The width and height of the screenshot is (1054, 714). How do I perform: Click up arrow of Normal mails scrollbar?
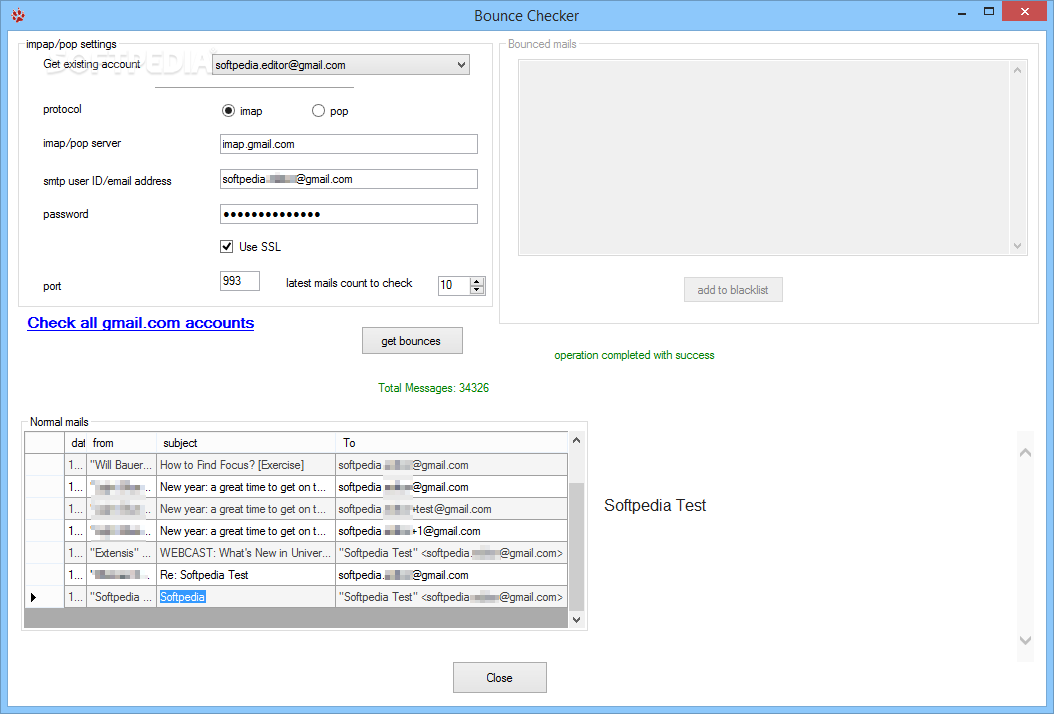tap(576, 440)
